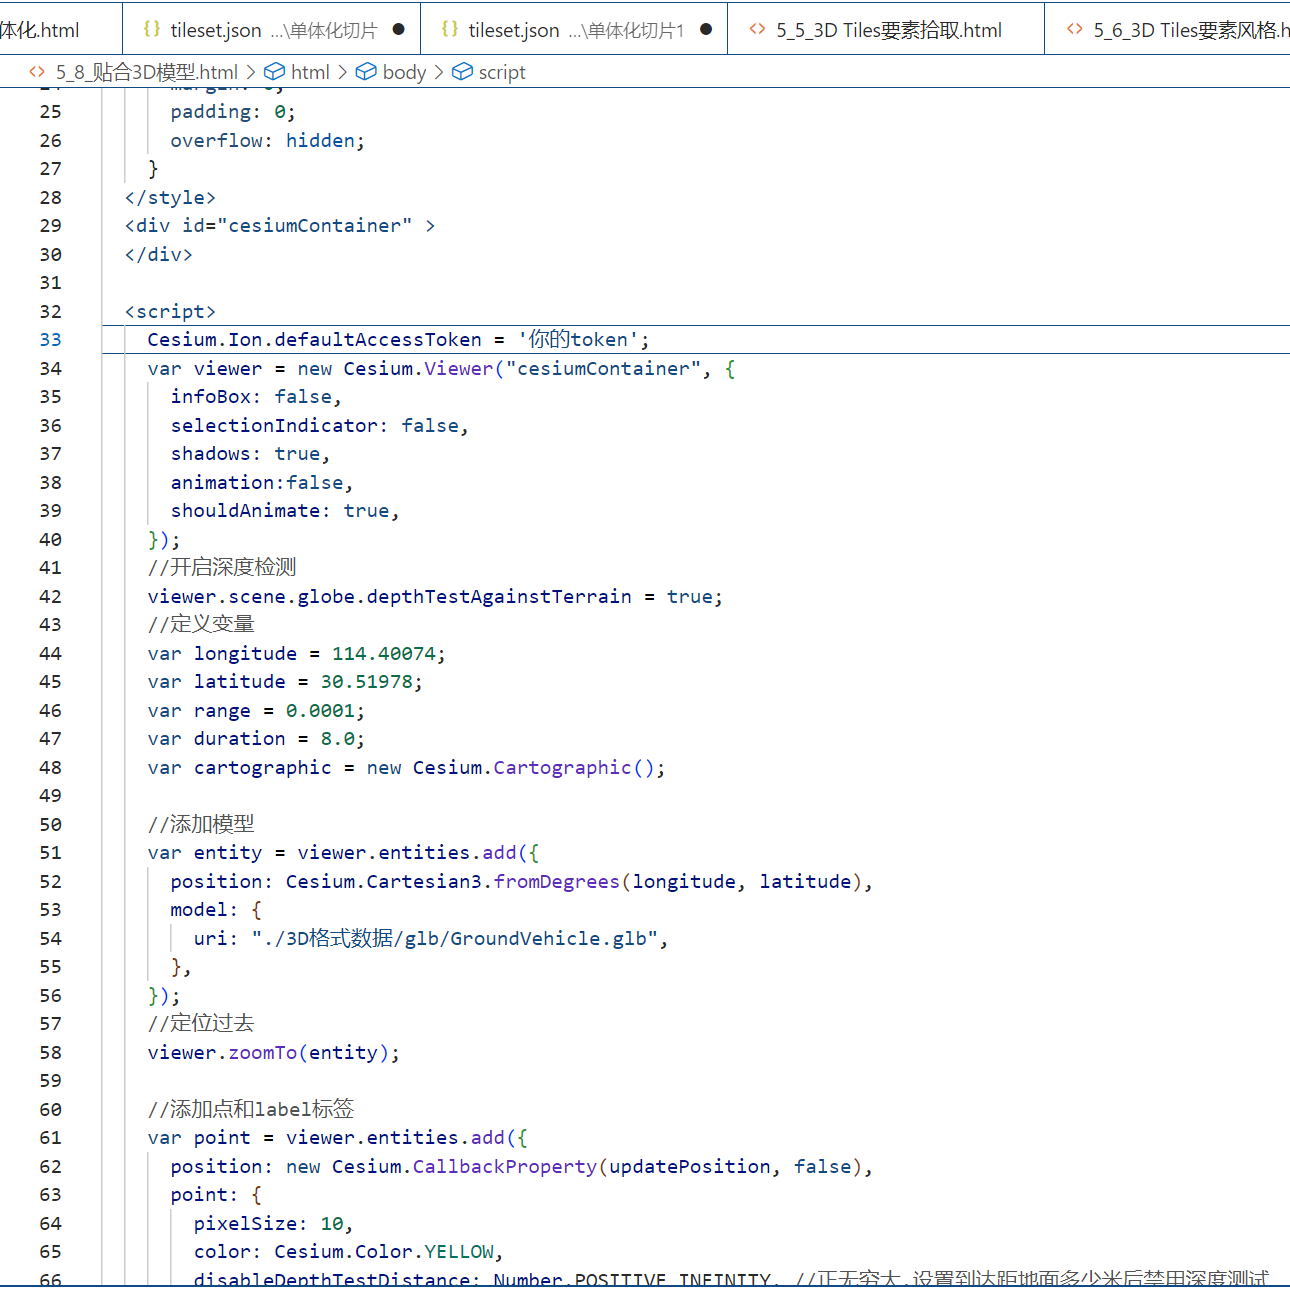Click the comment '//添加模型'
The image size is (1290, 1295).
click(x=201, y=825)
